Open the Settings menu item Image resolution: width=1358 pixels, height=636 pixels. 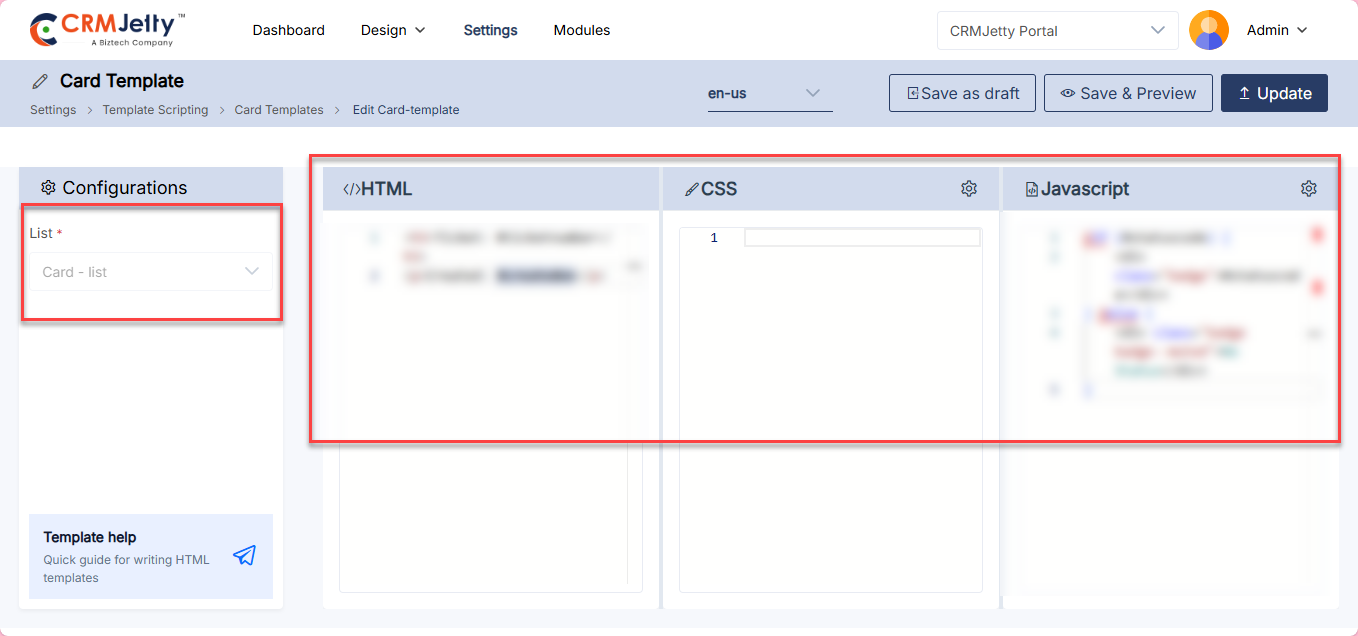click(x=490, y=30)
